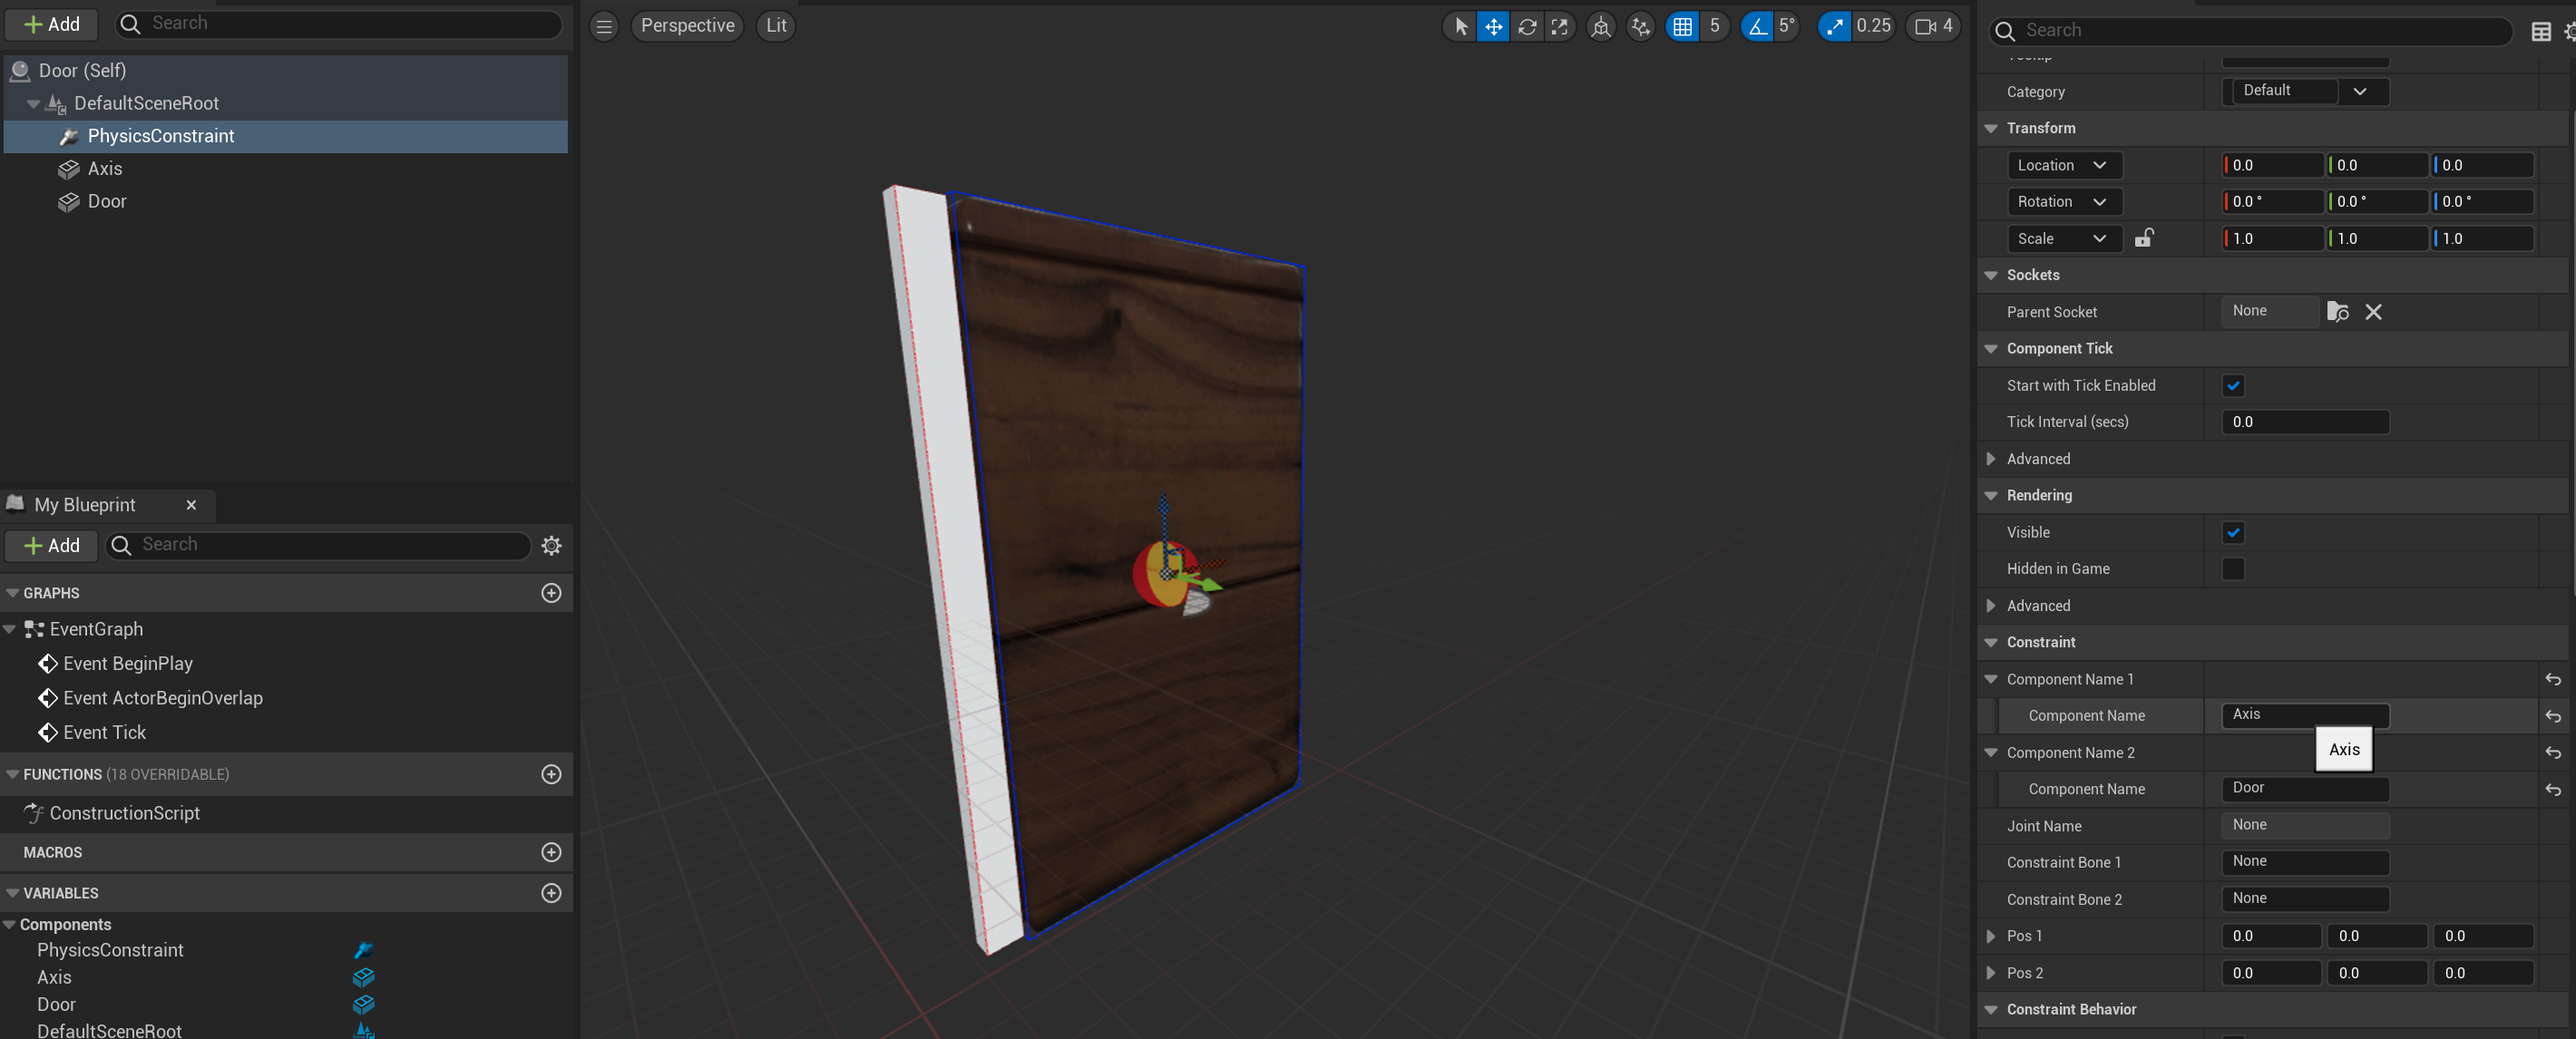Open the Perspective view mode menu
The height and width of the screenshot is (1039, 2576).
687,26
